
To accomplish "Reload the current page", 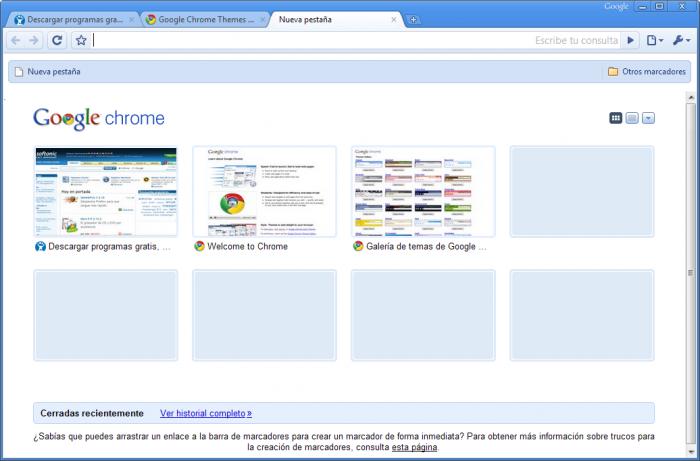I will [57, 41].
